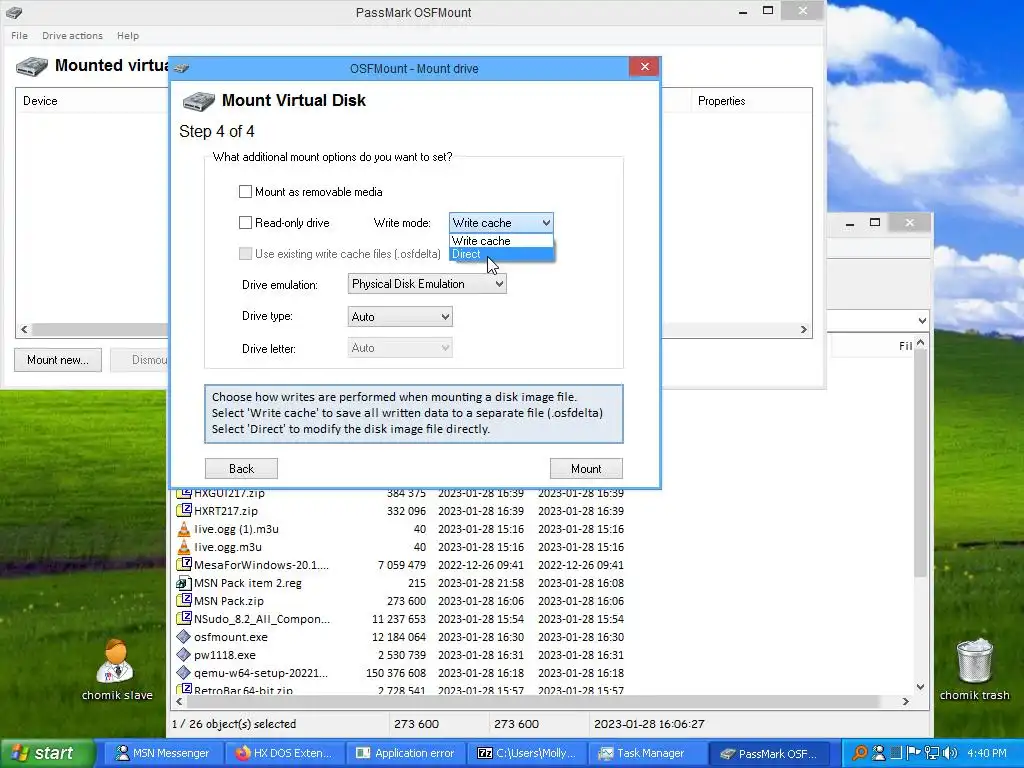This screenshot has width=1024, height=768.
Task: Choose Direct in the Write mode list
Action: [501, 254]
